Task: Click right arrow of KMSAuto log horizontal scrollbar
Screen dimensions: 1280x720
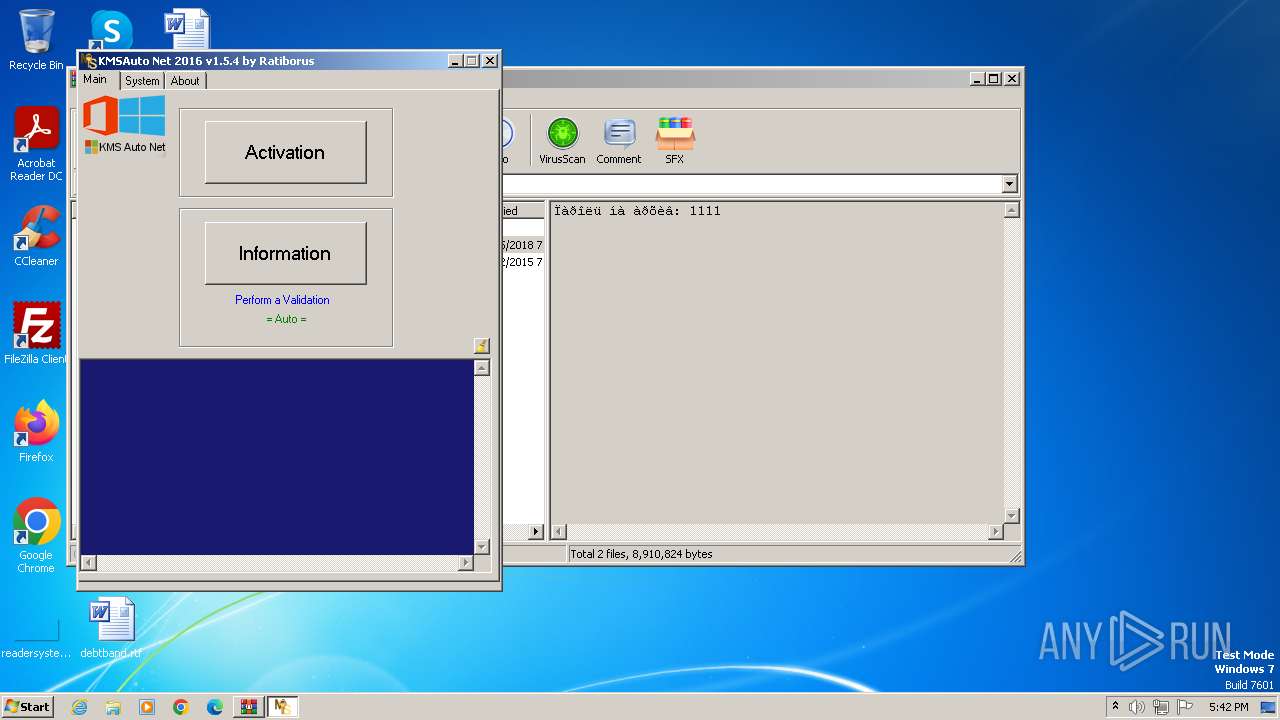Action: pyautogui.click(x=465, y=563)
